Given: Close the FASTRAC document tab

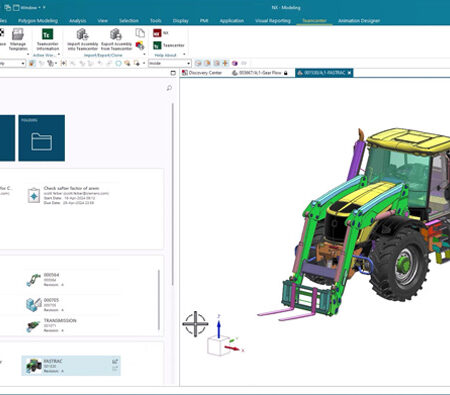Looking at the screenshot, I should pyautogui.click(x=349, y=73).
